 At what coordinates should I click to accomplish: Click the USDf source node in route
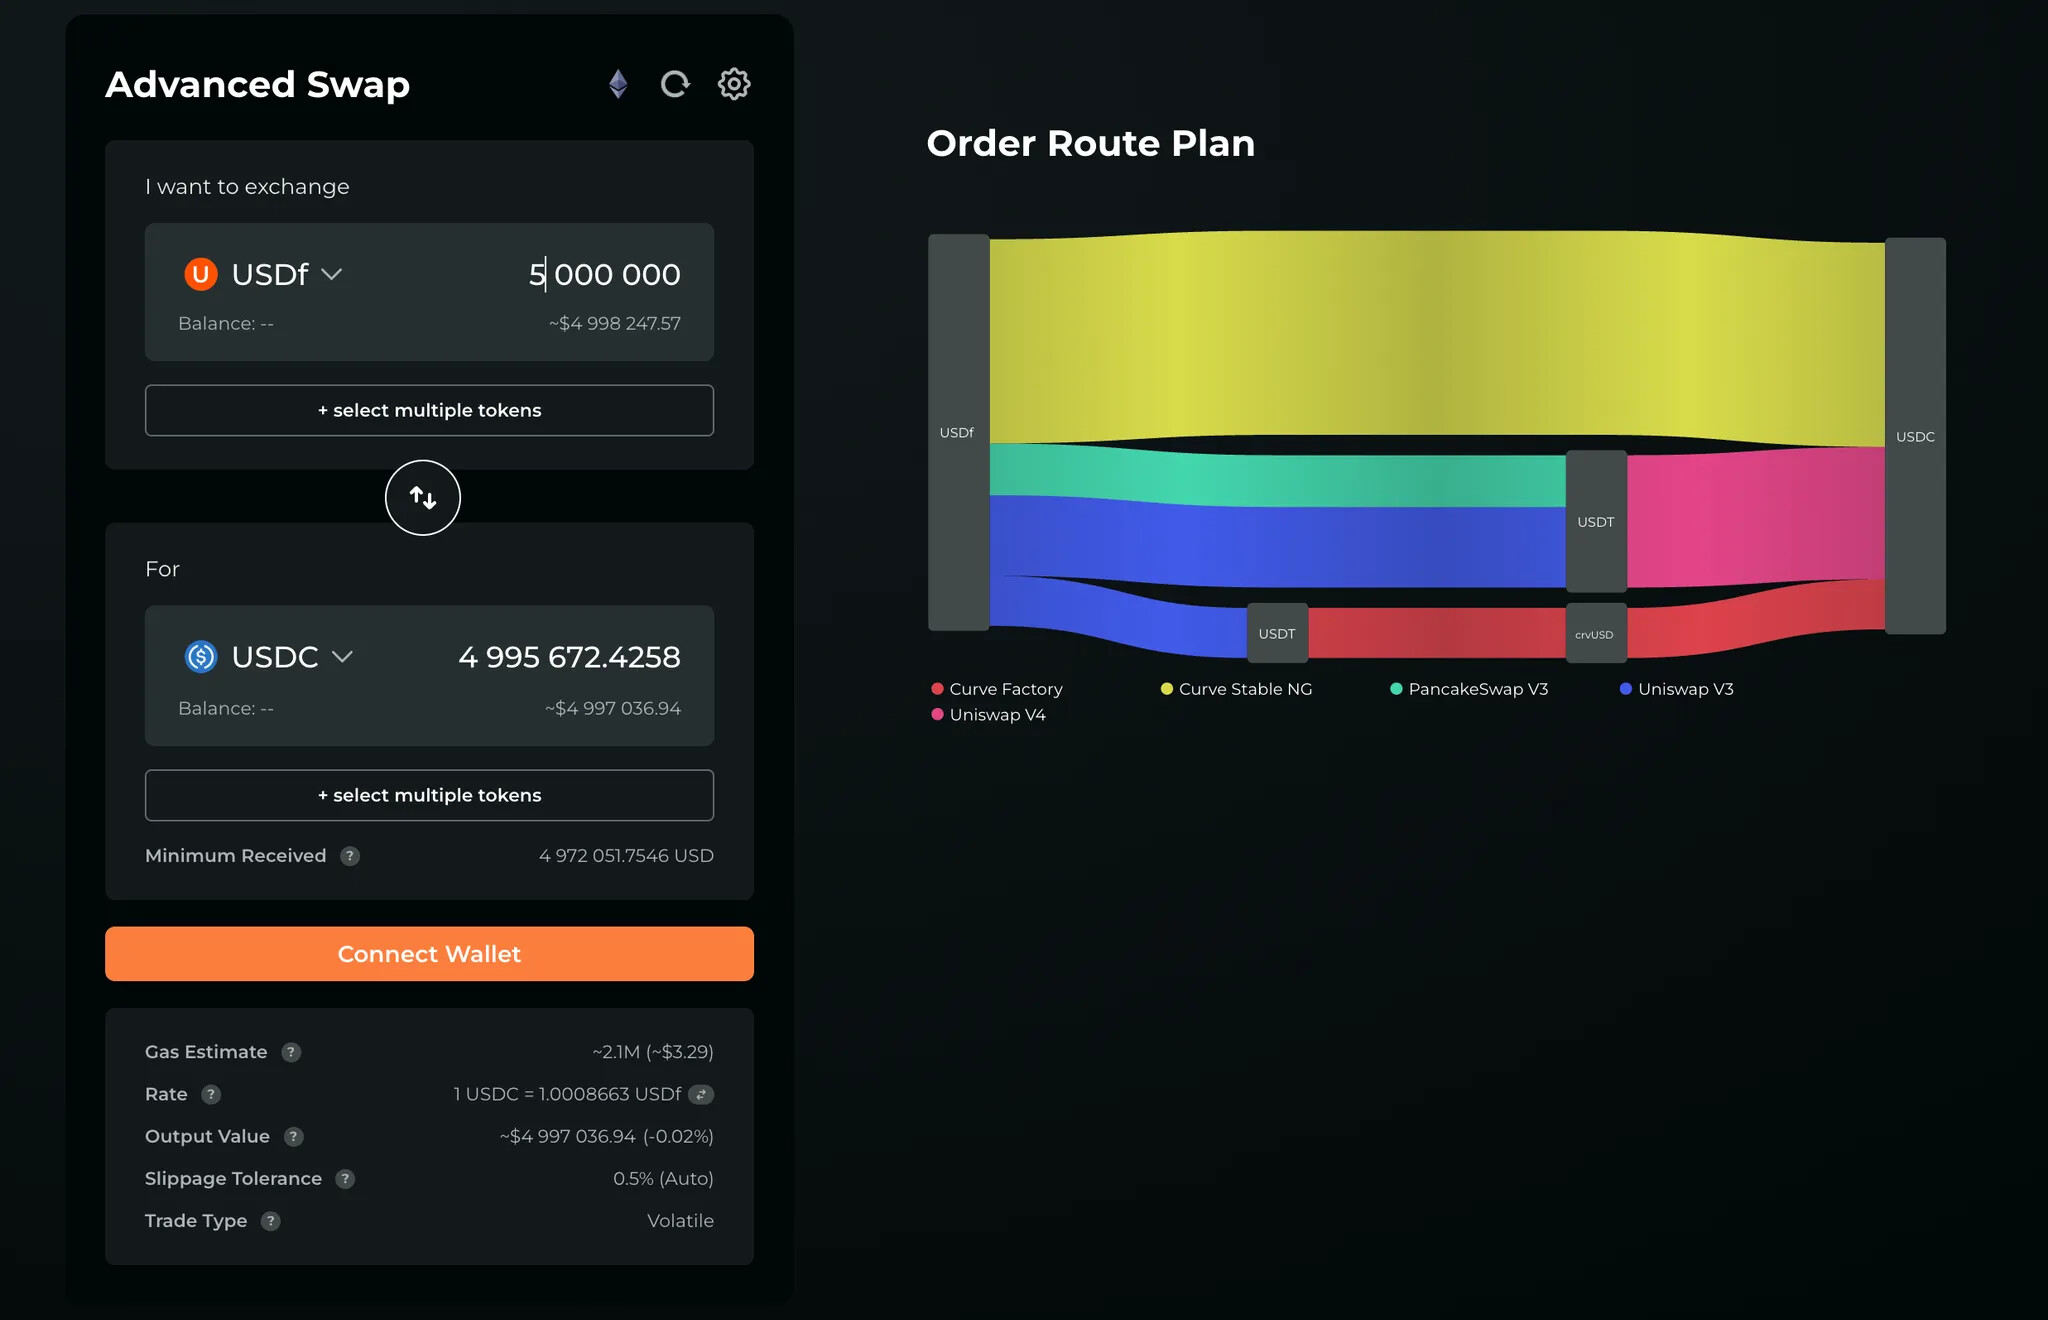(x=958, y=432)
